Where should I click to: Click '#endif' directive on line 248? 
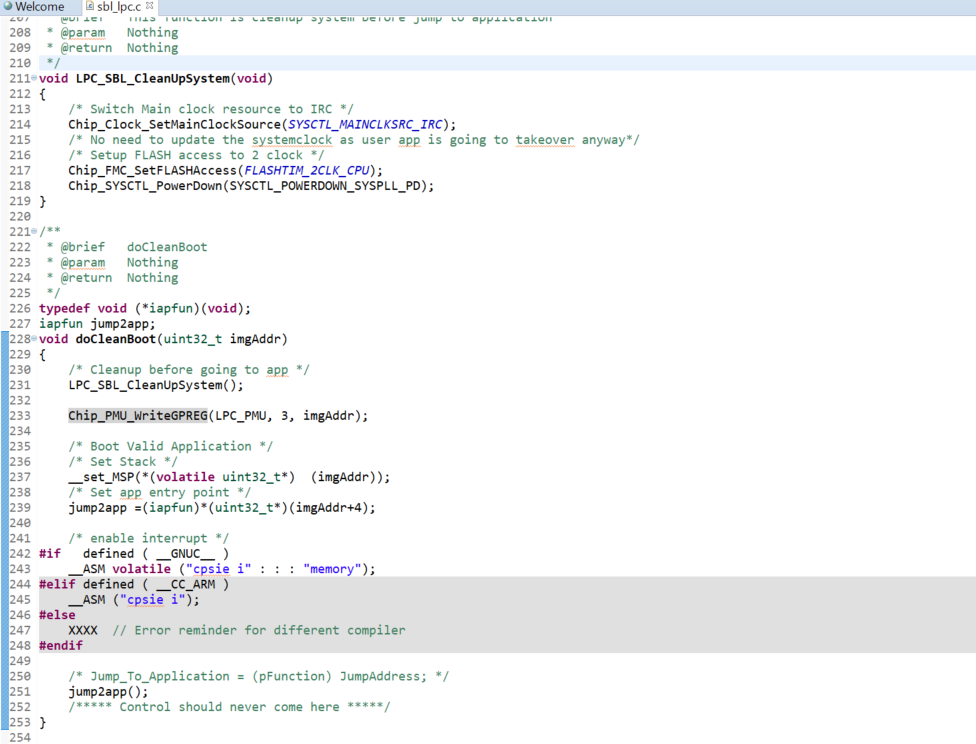60,646
